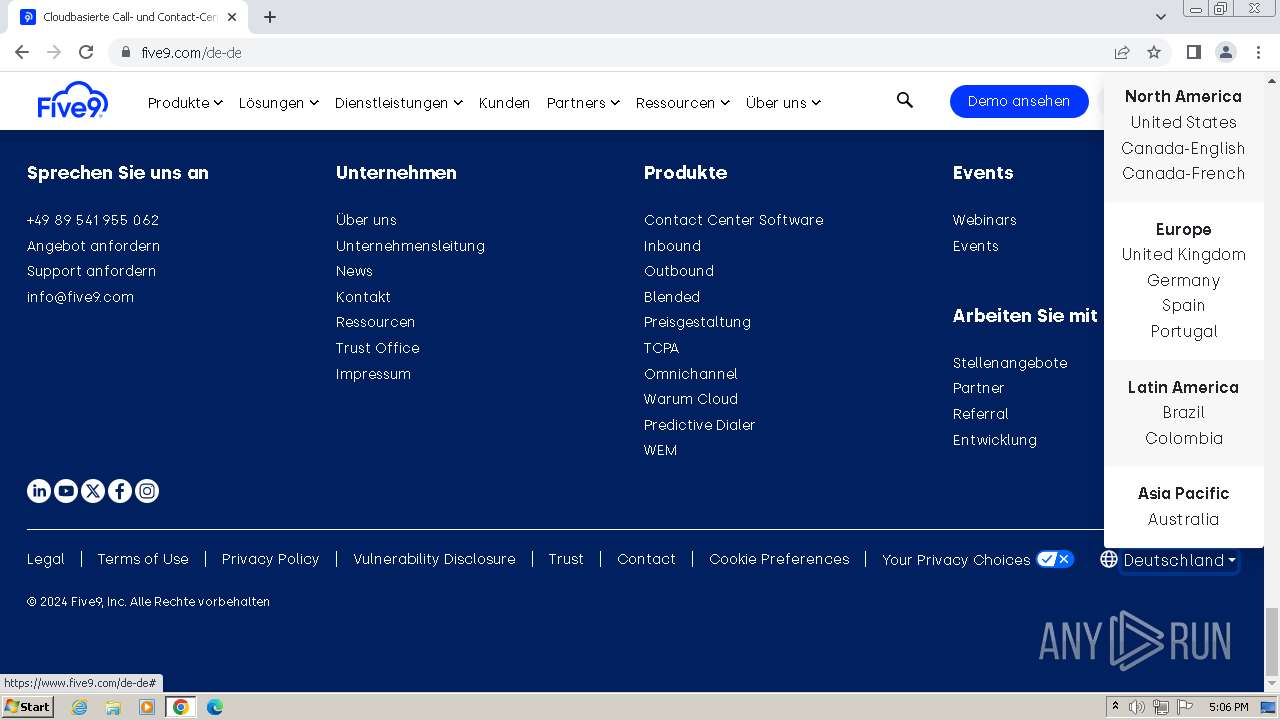Screen dimensions: 1280x720
Task: Click the volume speaker icon in system tray
Action: 1137,707
